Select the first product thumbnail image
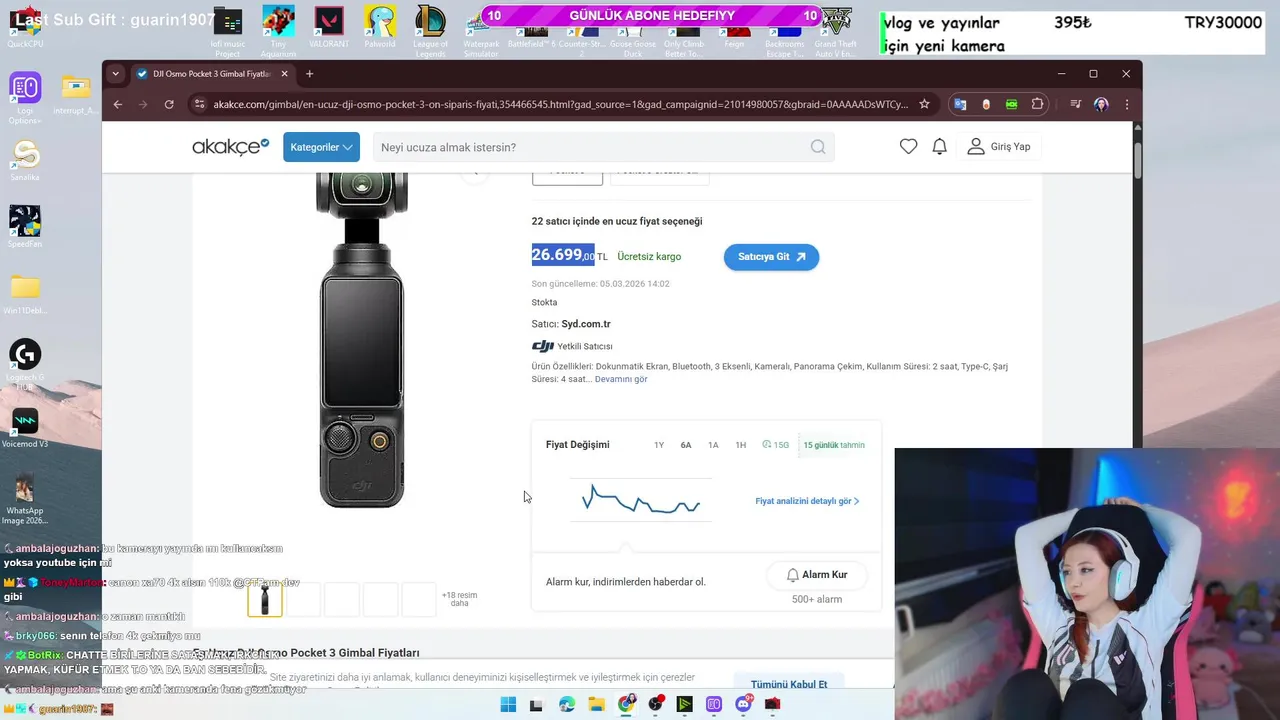1280x720 pixels. (265, 600)
